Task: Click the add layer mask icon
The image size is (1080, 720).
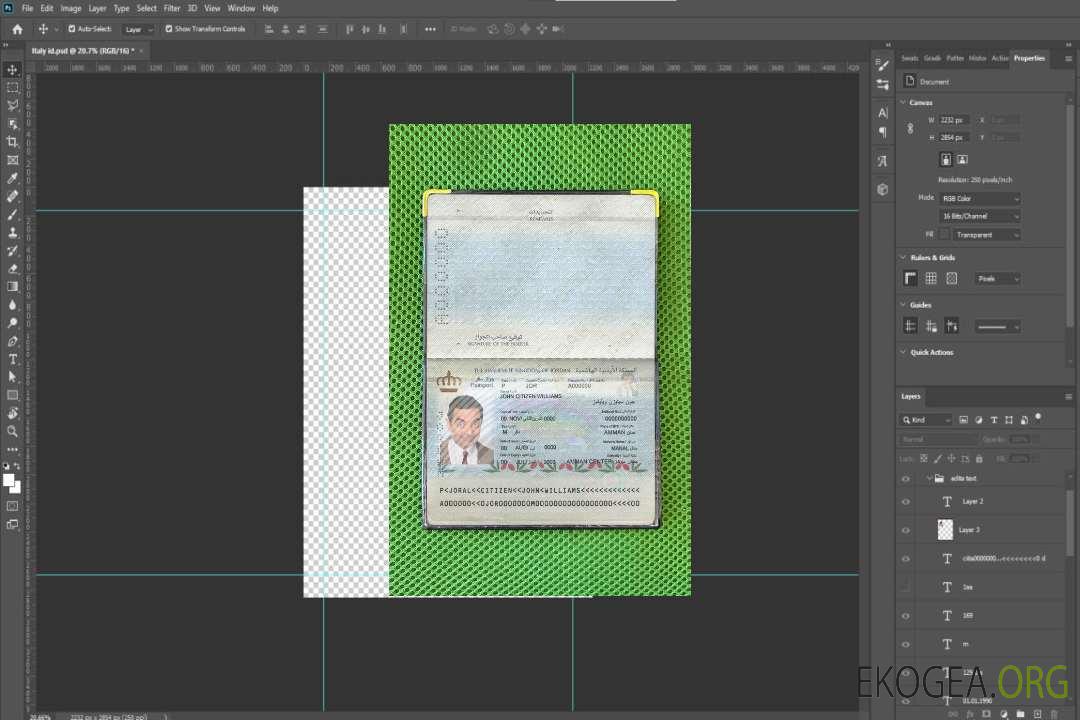Action: [986, 714]
